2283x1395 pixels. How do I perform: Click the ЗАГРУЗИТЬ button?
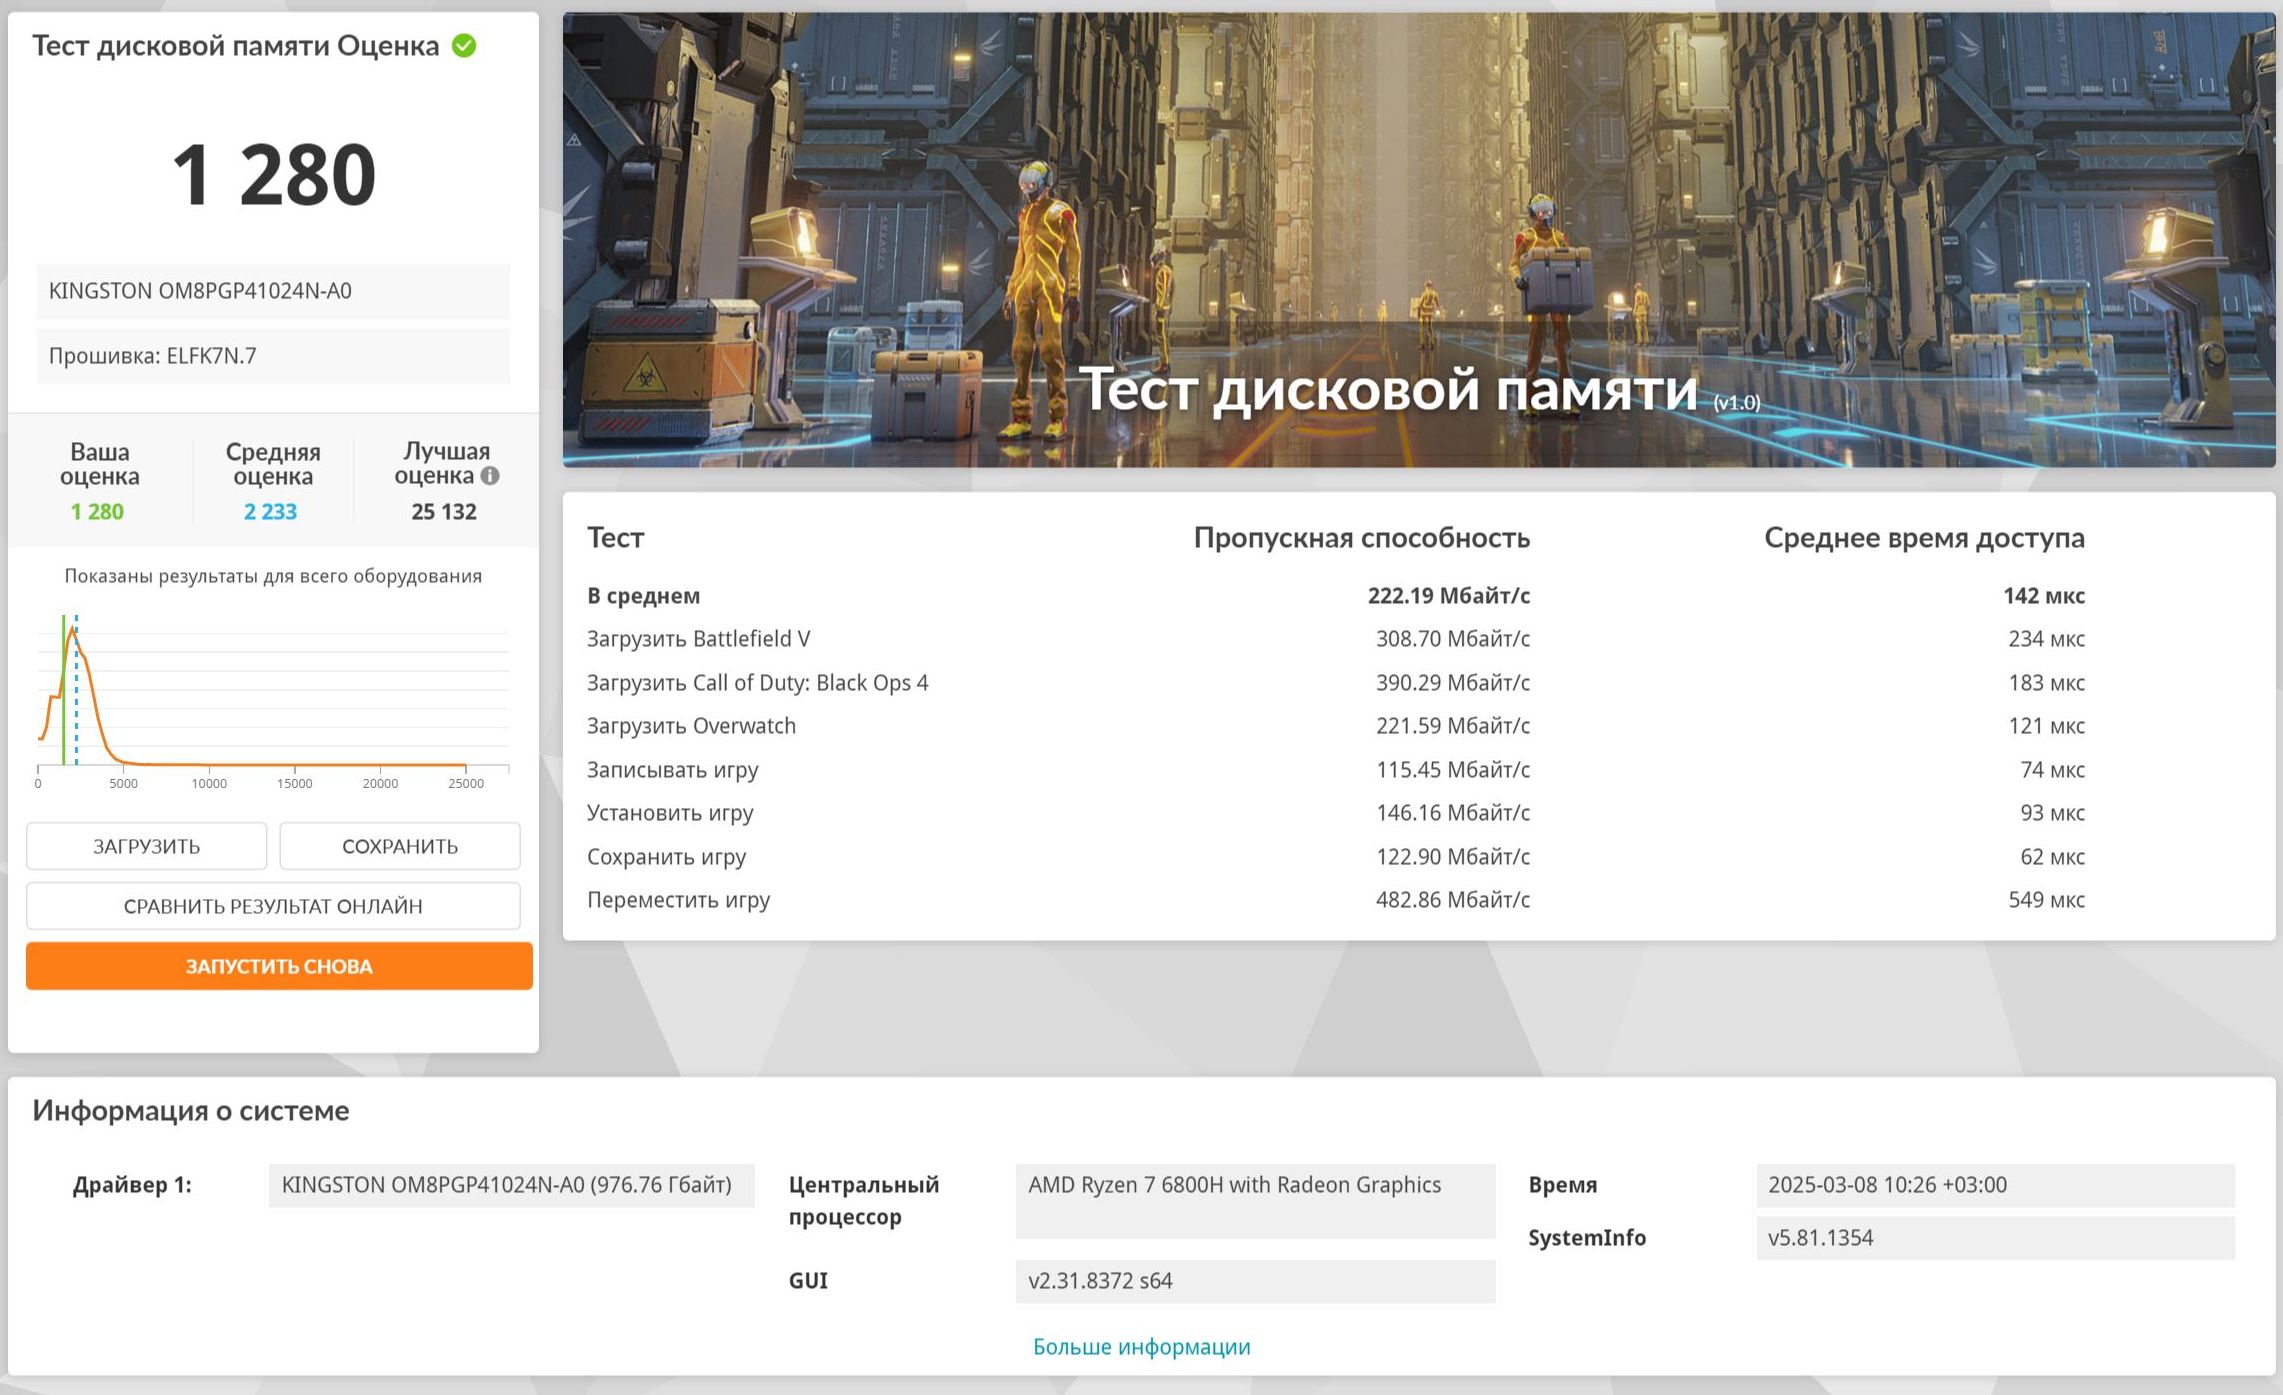tap(146, 846)
